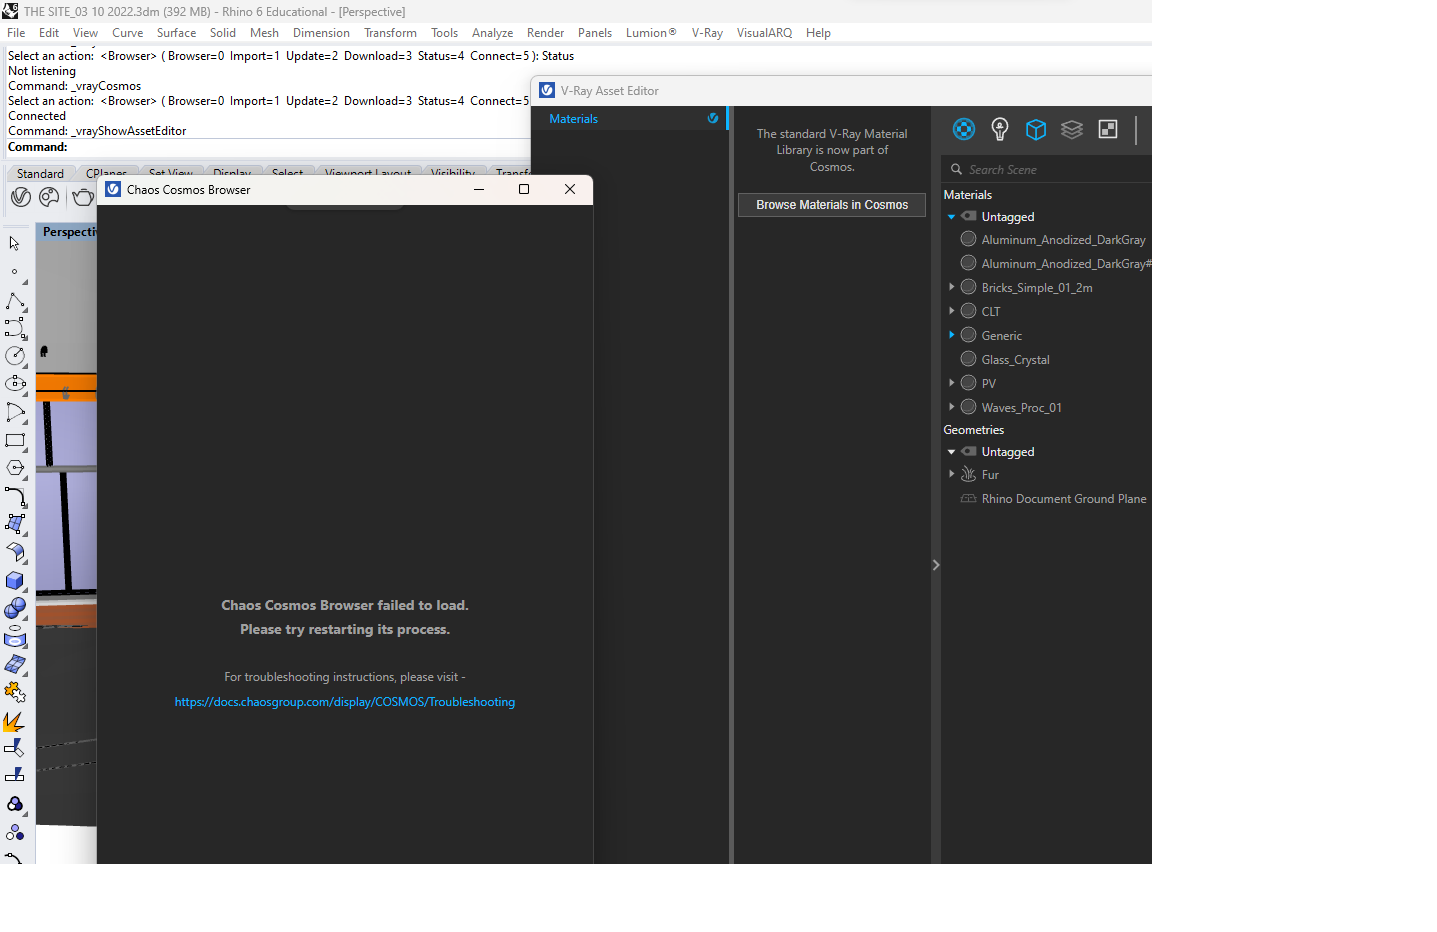Open the File menu

click(16, 33)
